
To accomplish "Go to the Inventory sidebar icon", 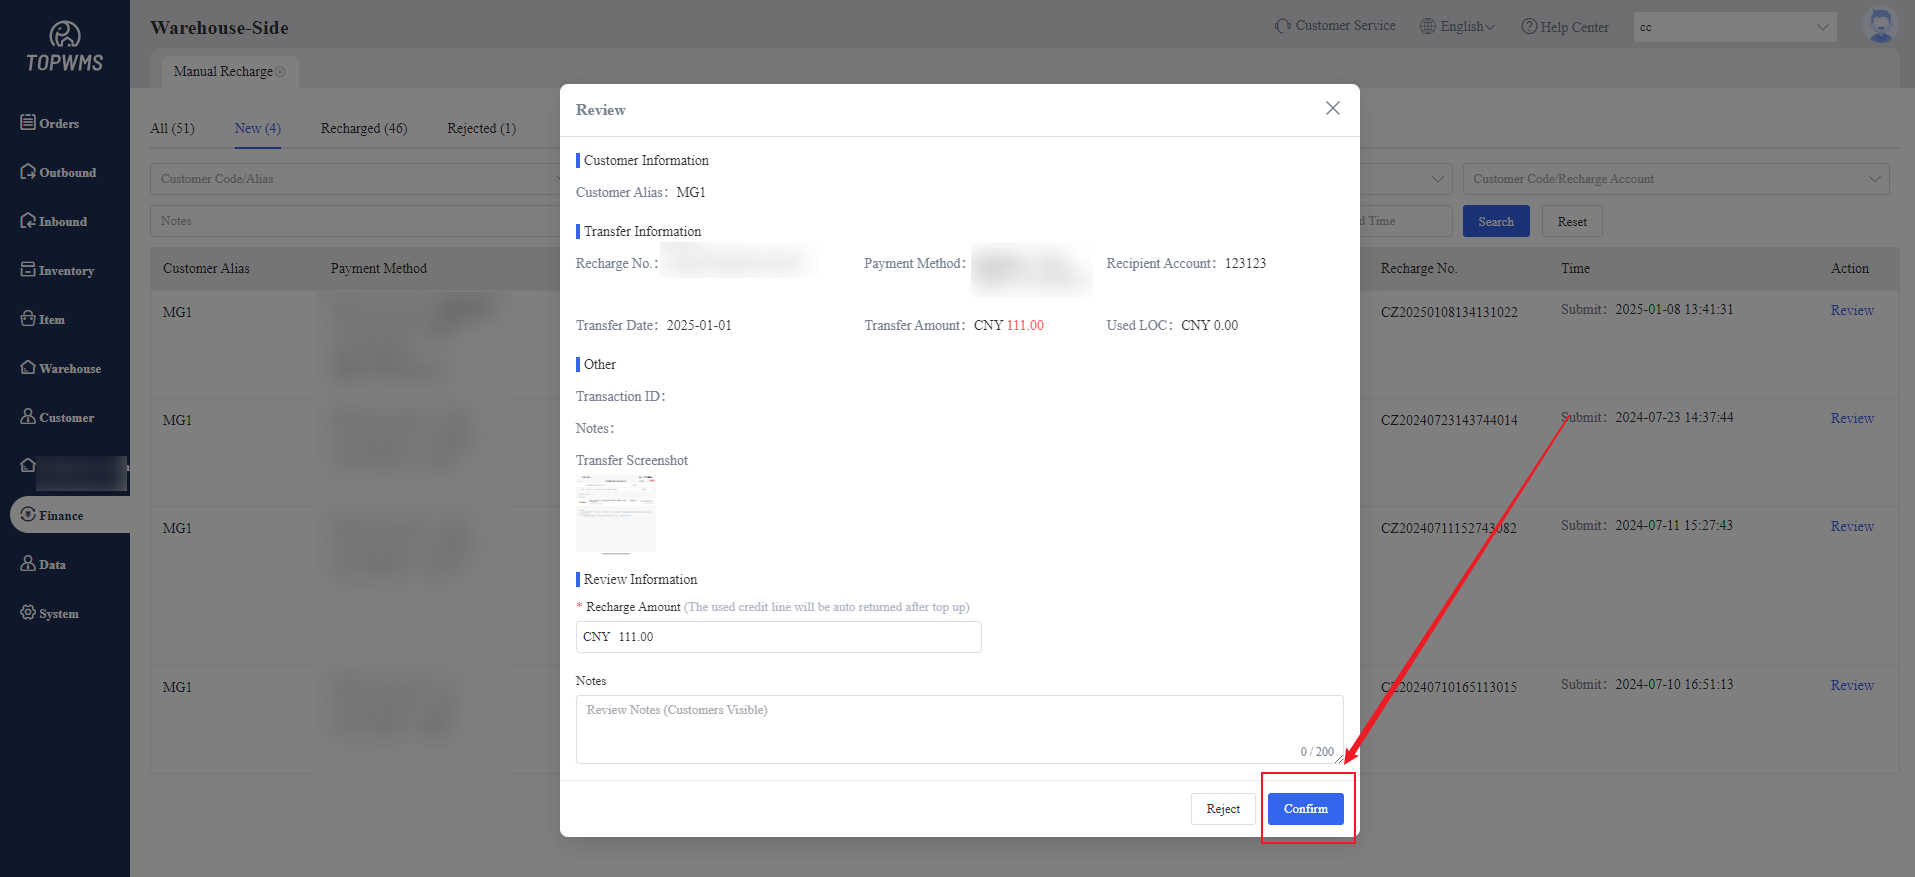I will (x=28, y=270).
